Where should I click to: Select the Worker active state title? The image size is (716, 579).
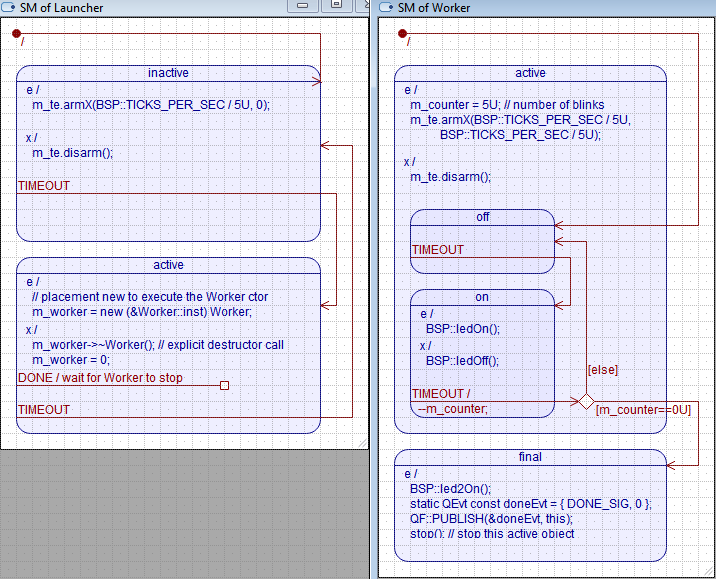click(x=530, y=73)
